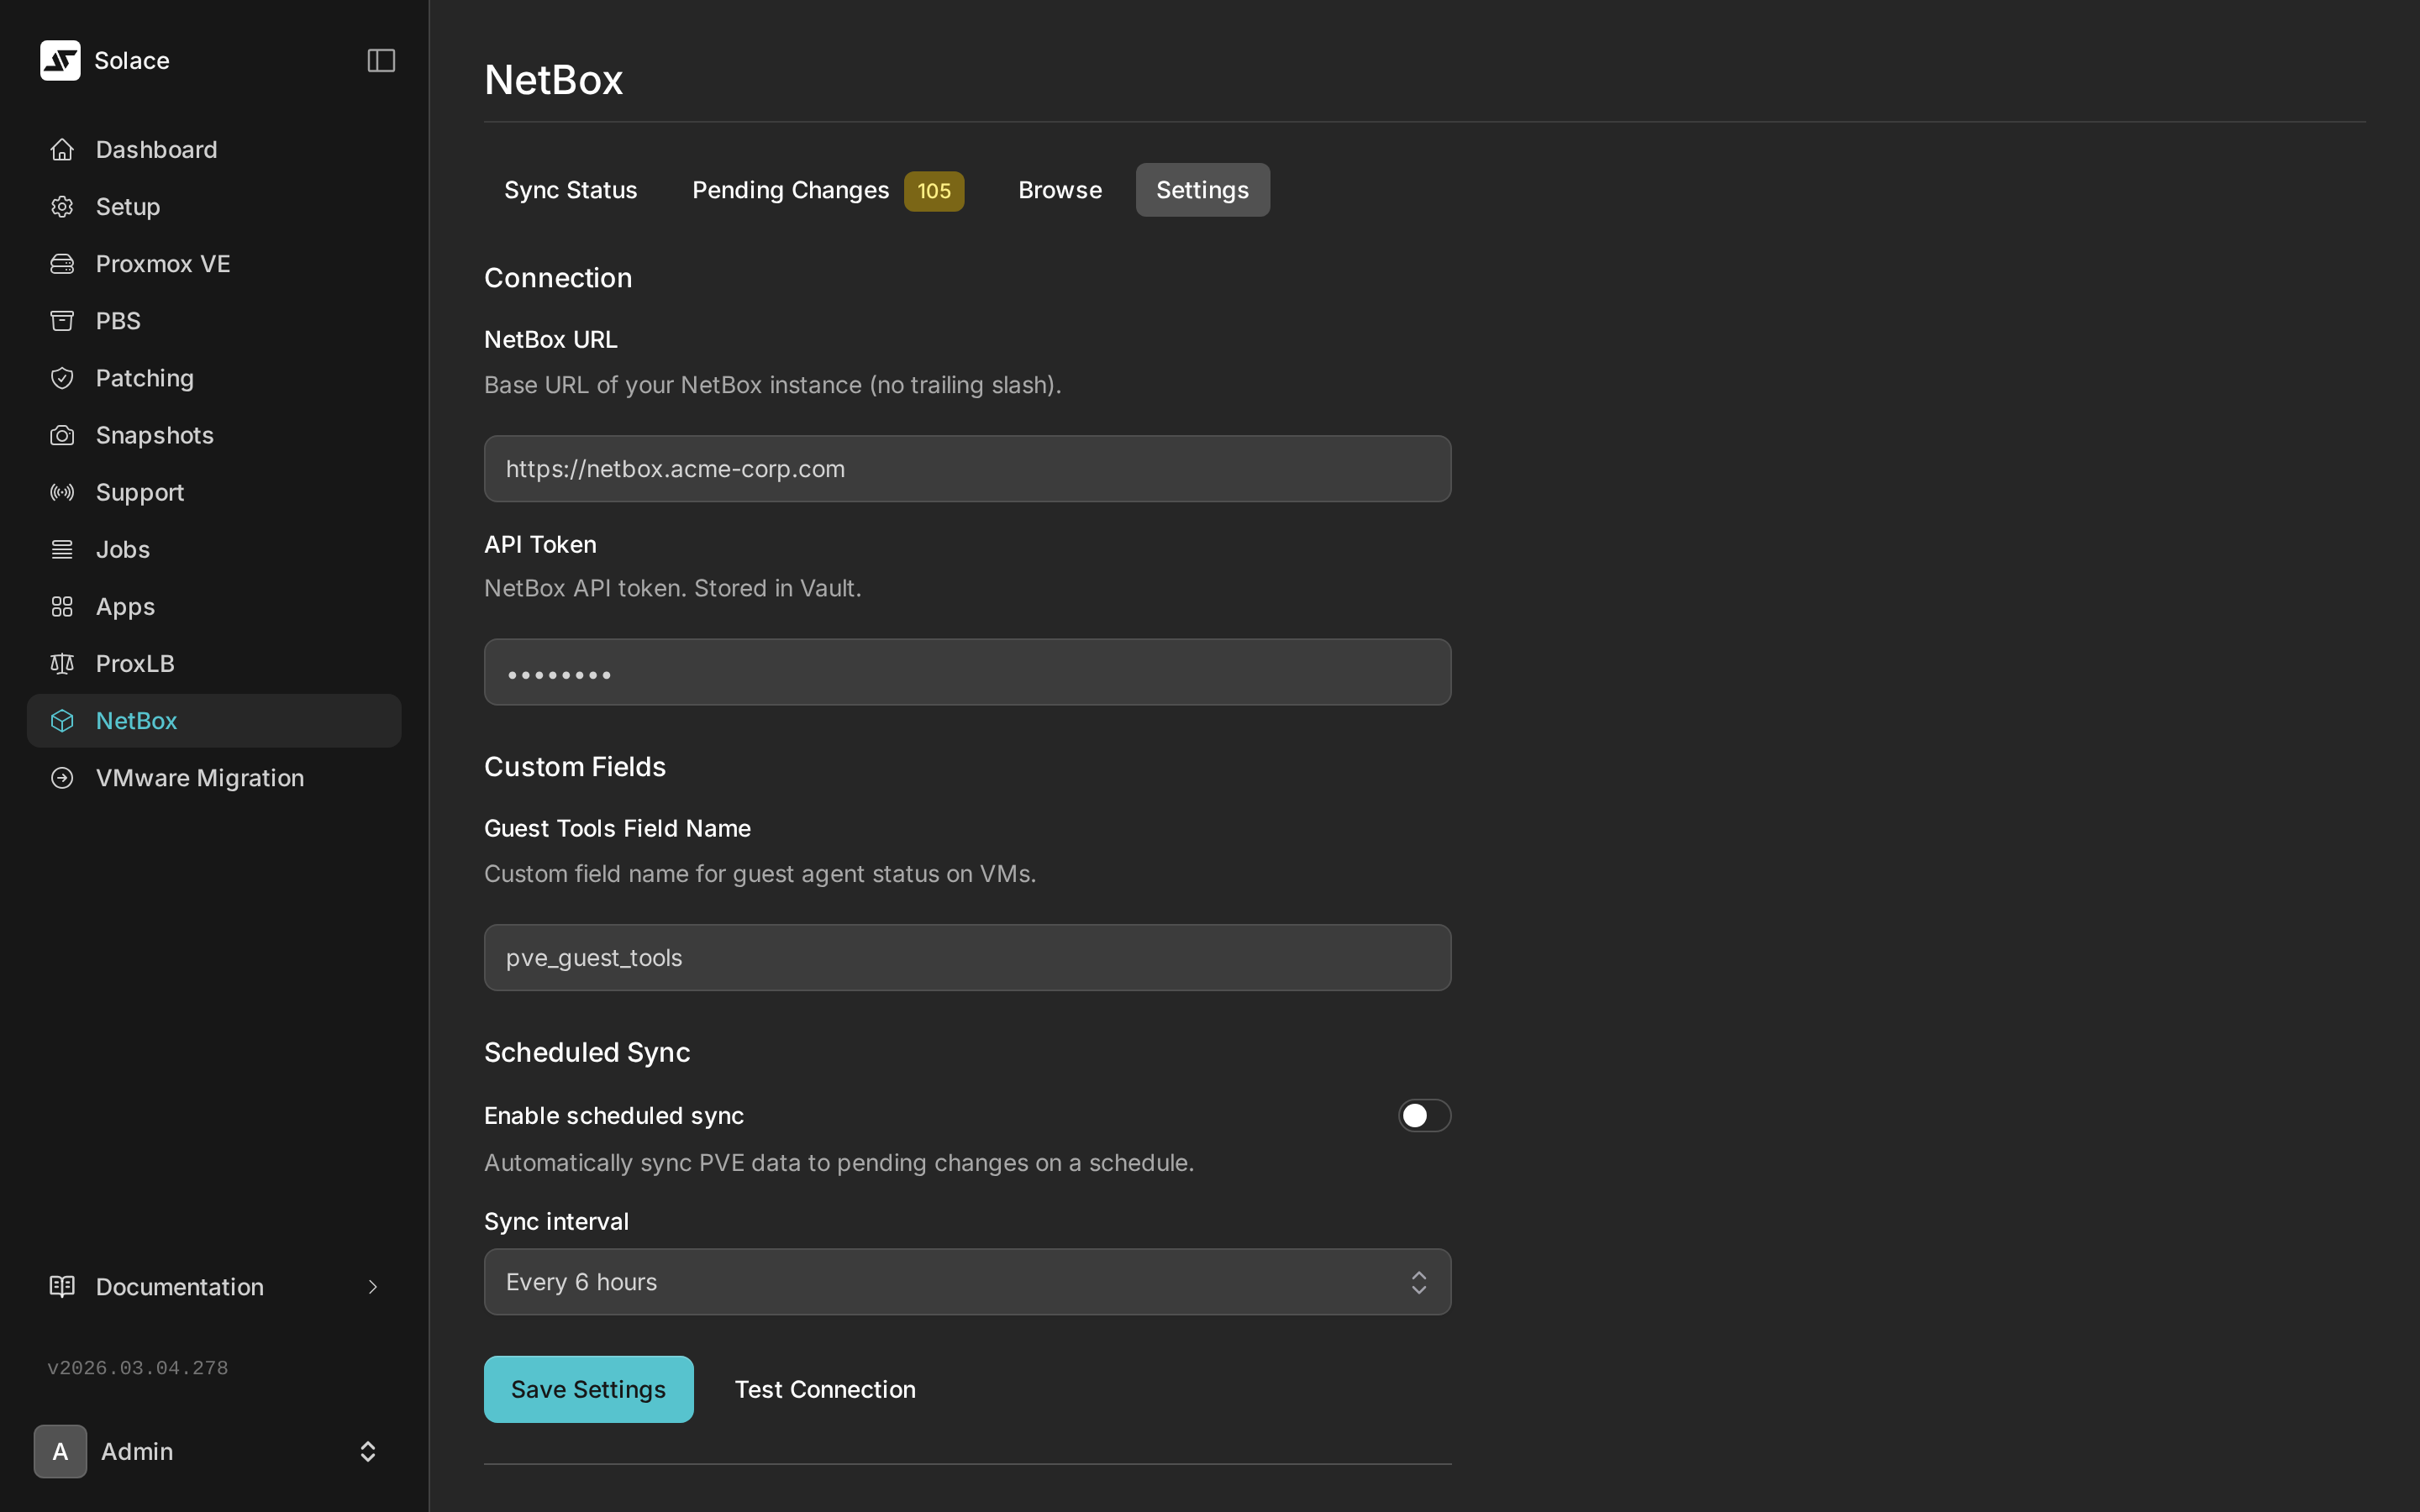Open the Apps grid icon
Viewport: 2420px width, 1512px height.
point(61,606)
